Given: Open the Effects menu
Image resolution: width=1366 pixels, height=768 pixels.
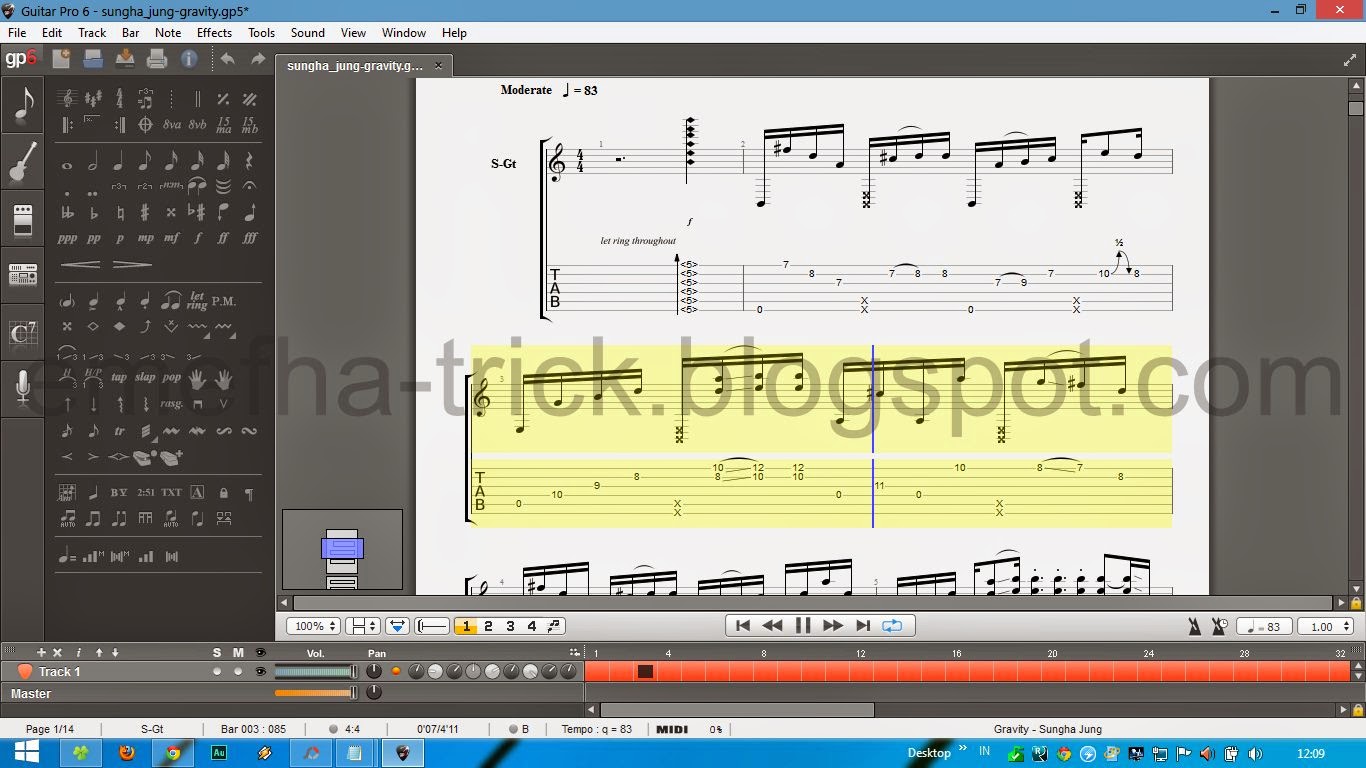Looking at the screenshot, I should click(214, 32).
